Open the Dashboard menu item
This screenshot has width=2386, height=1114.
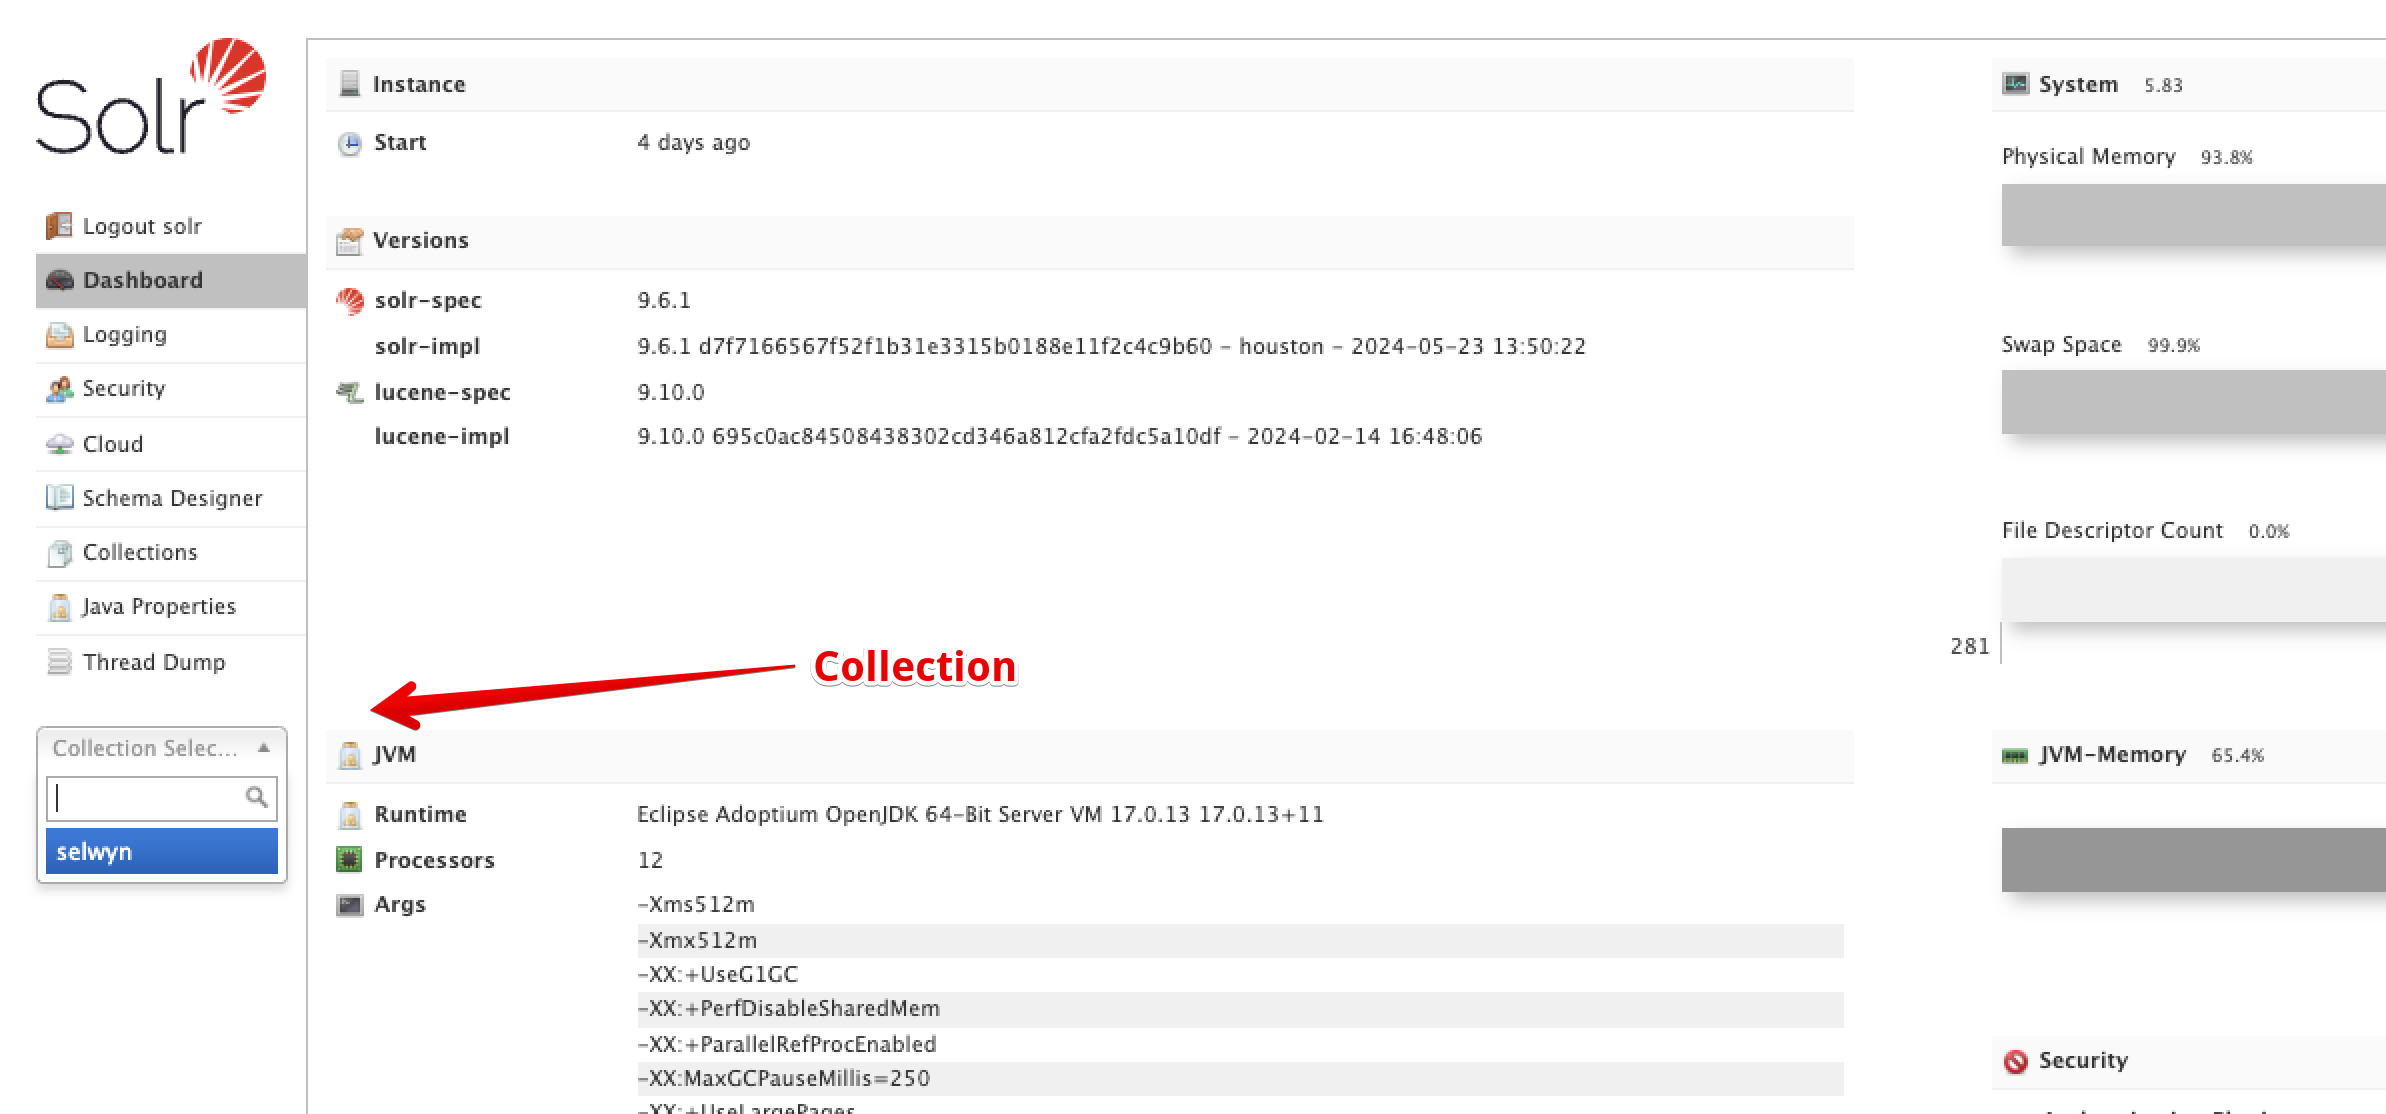click(171, 280)
